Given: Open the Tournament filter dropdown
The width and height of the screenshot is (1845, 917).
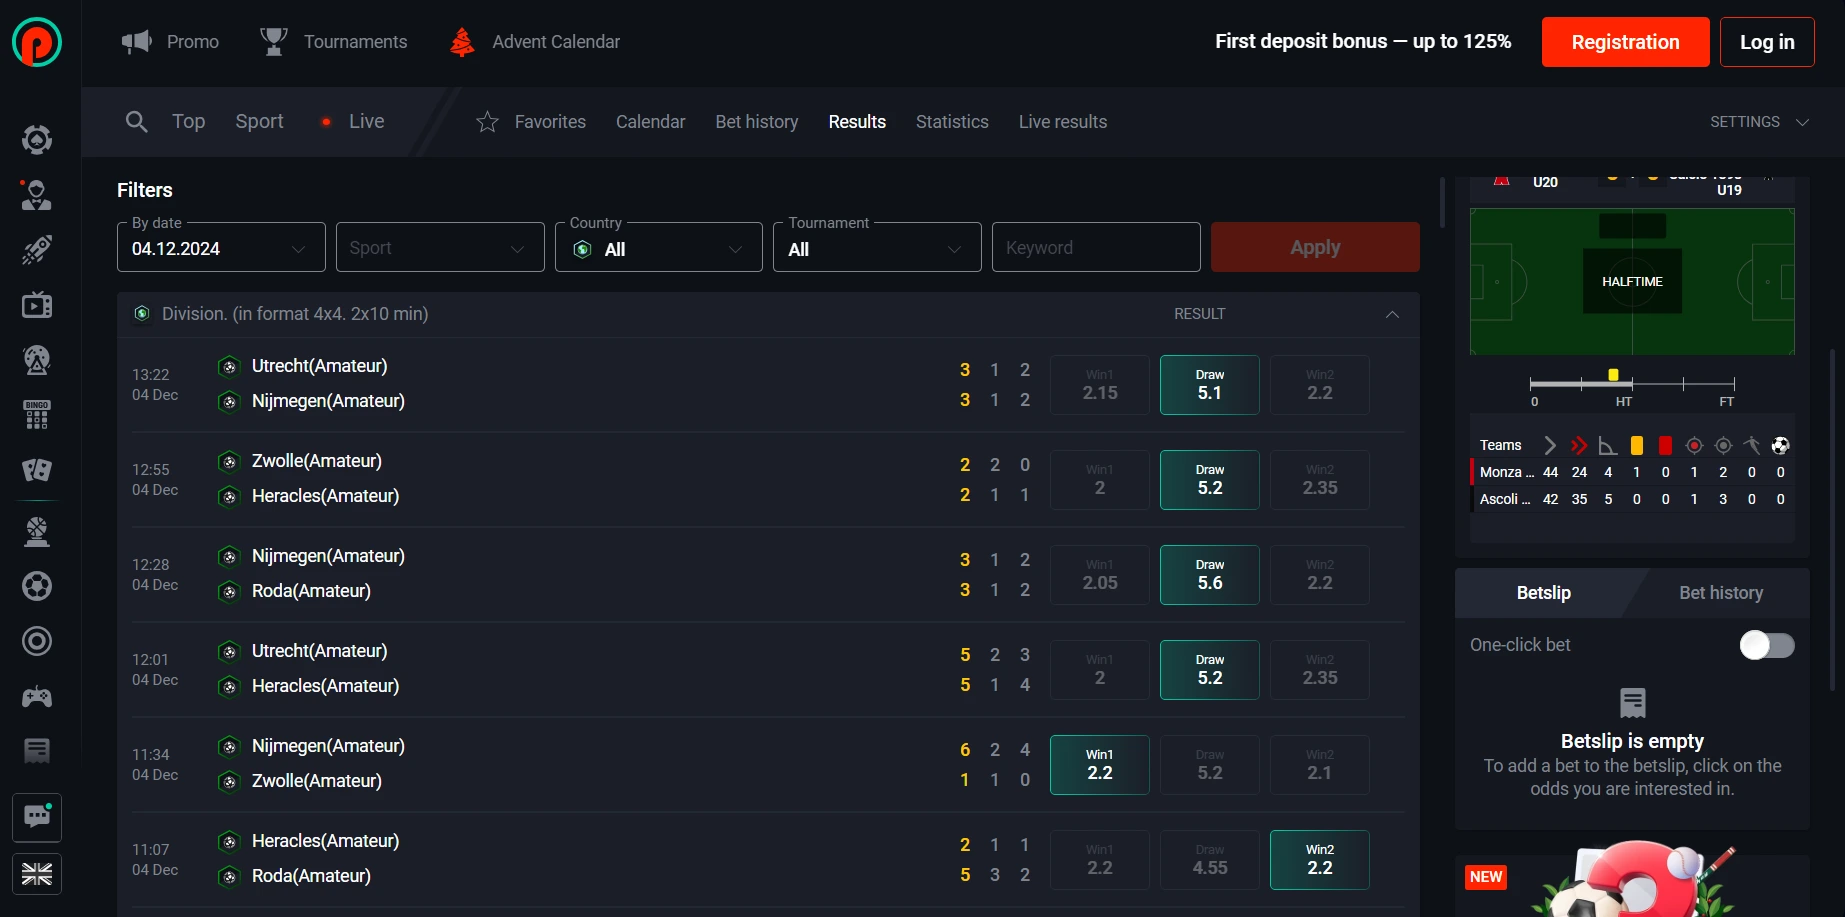Looking at the screenshot, I should point(877,247).
